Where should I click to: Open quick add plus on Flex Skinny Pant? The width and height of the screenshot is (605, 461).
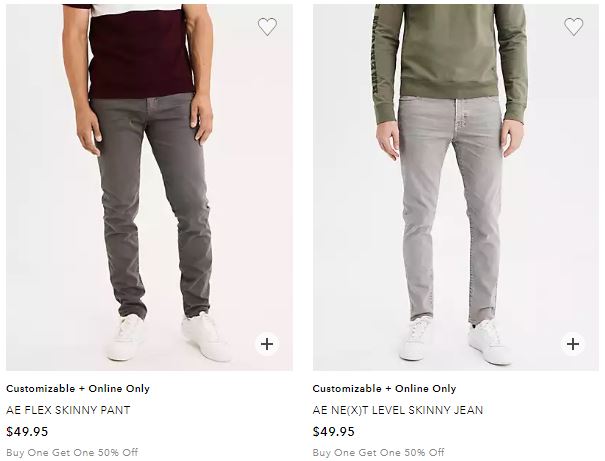pyautogui.click(x=267, y=344)
